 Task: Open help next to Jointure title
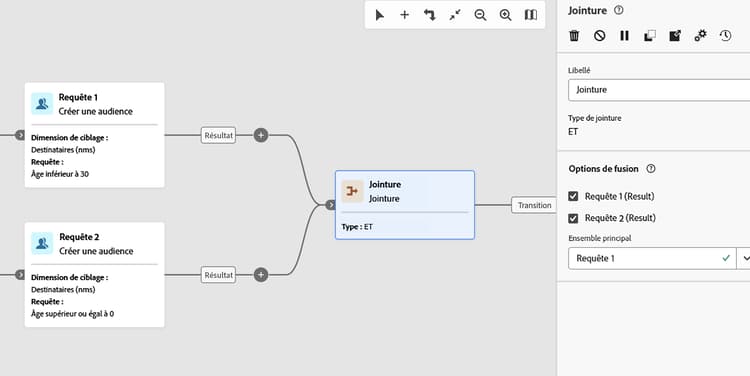point(618,10)
